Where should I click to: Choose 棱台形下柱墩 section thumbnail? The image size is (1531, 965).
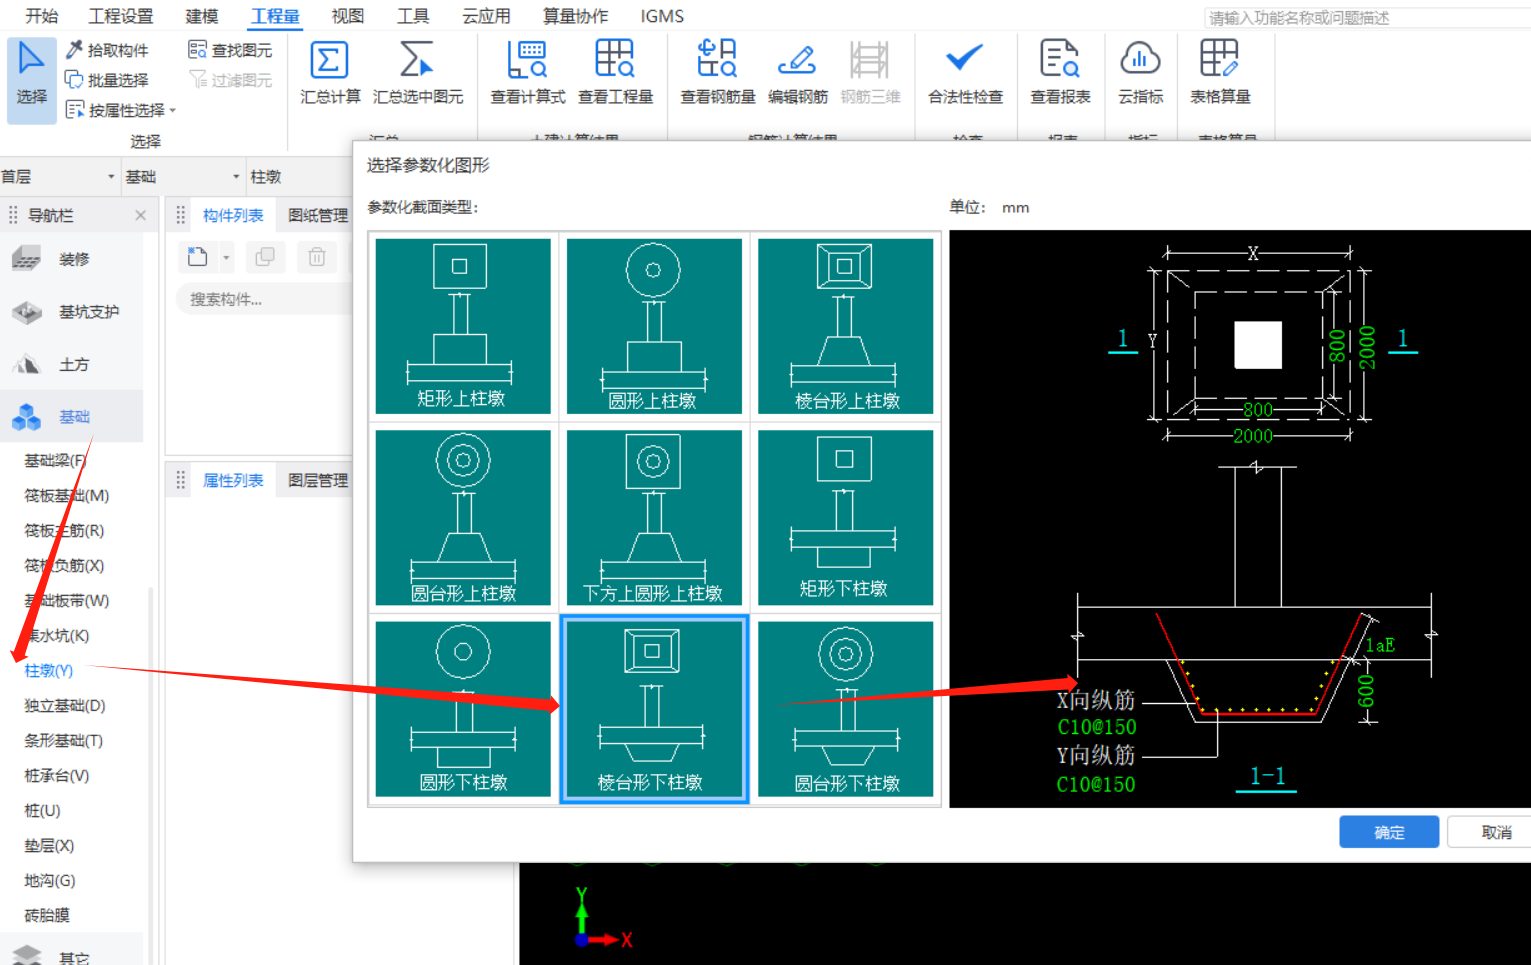654,709
